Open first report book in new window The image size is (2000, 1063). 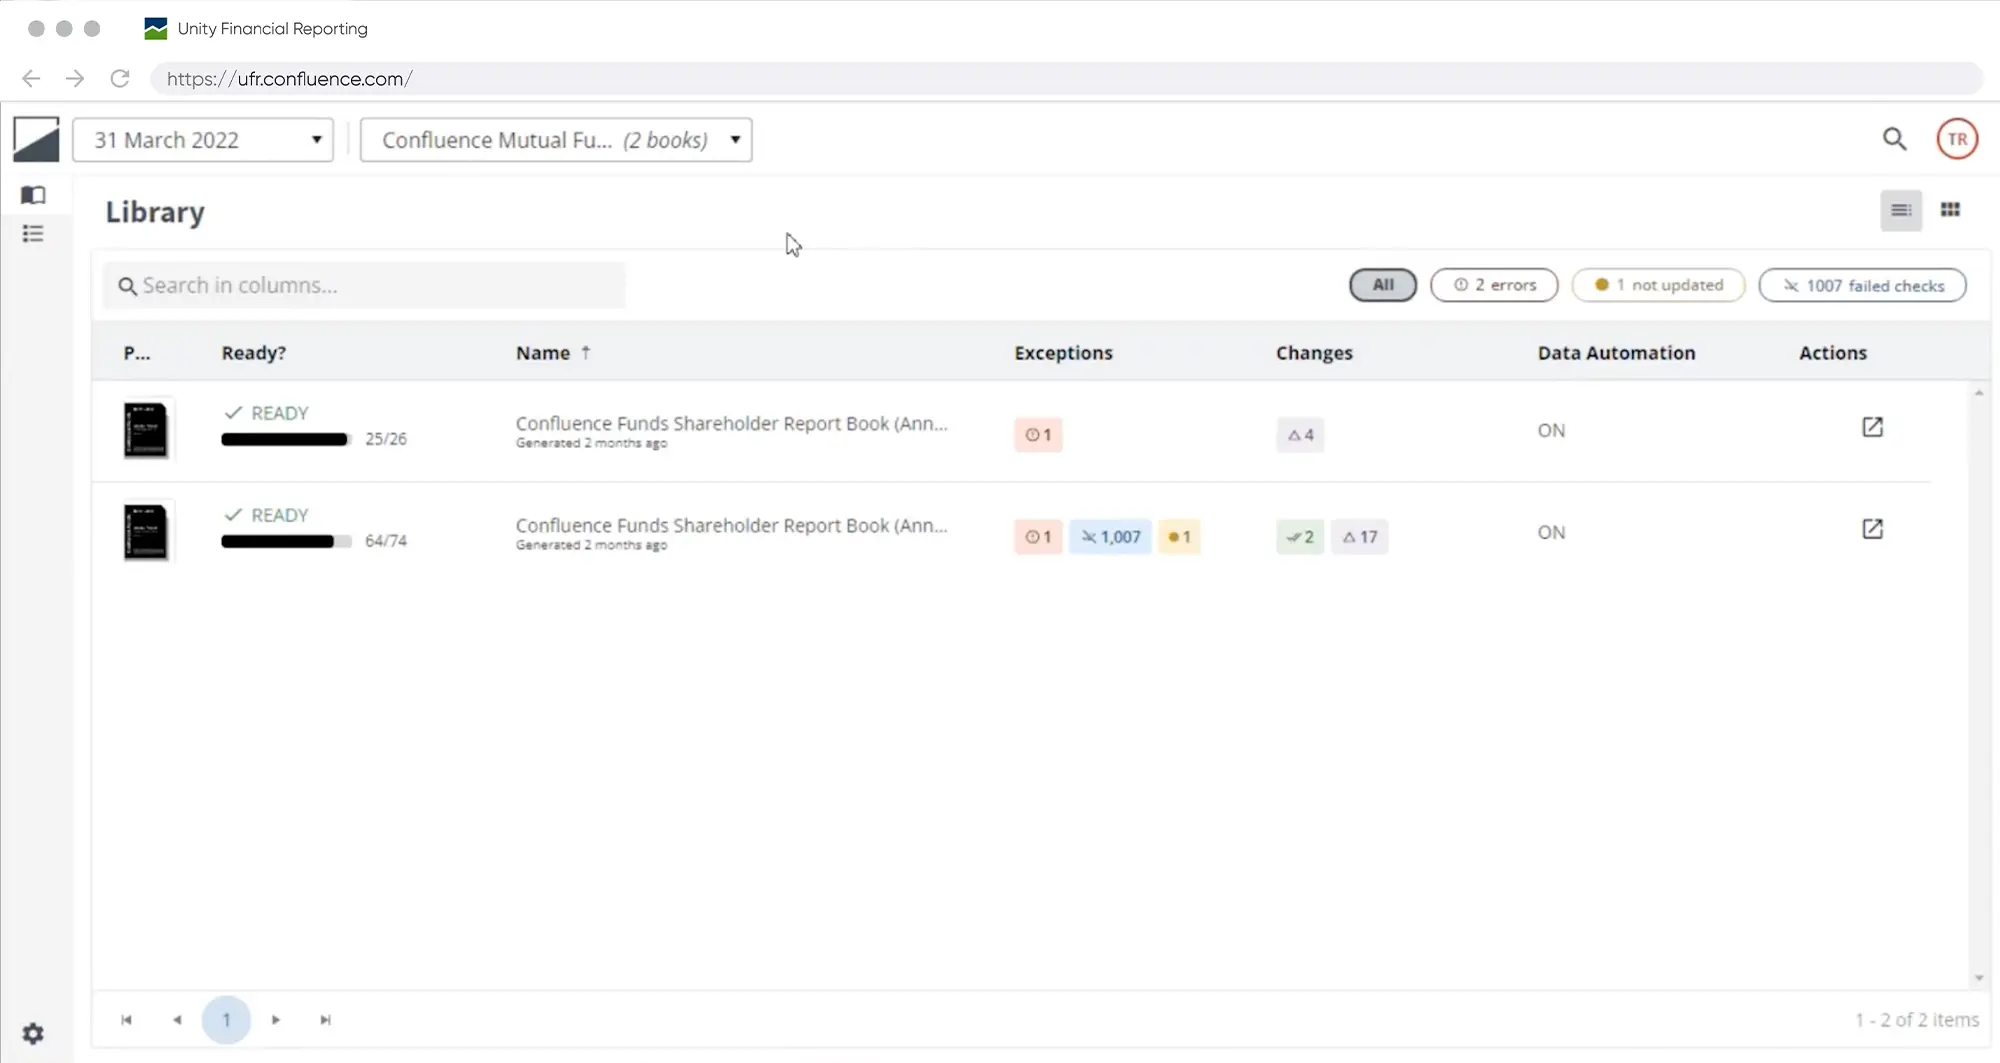click(1872, 428)
